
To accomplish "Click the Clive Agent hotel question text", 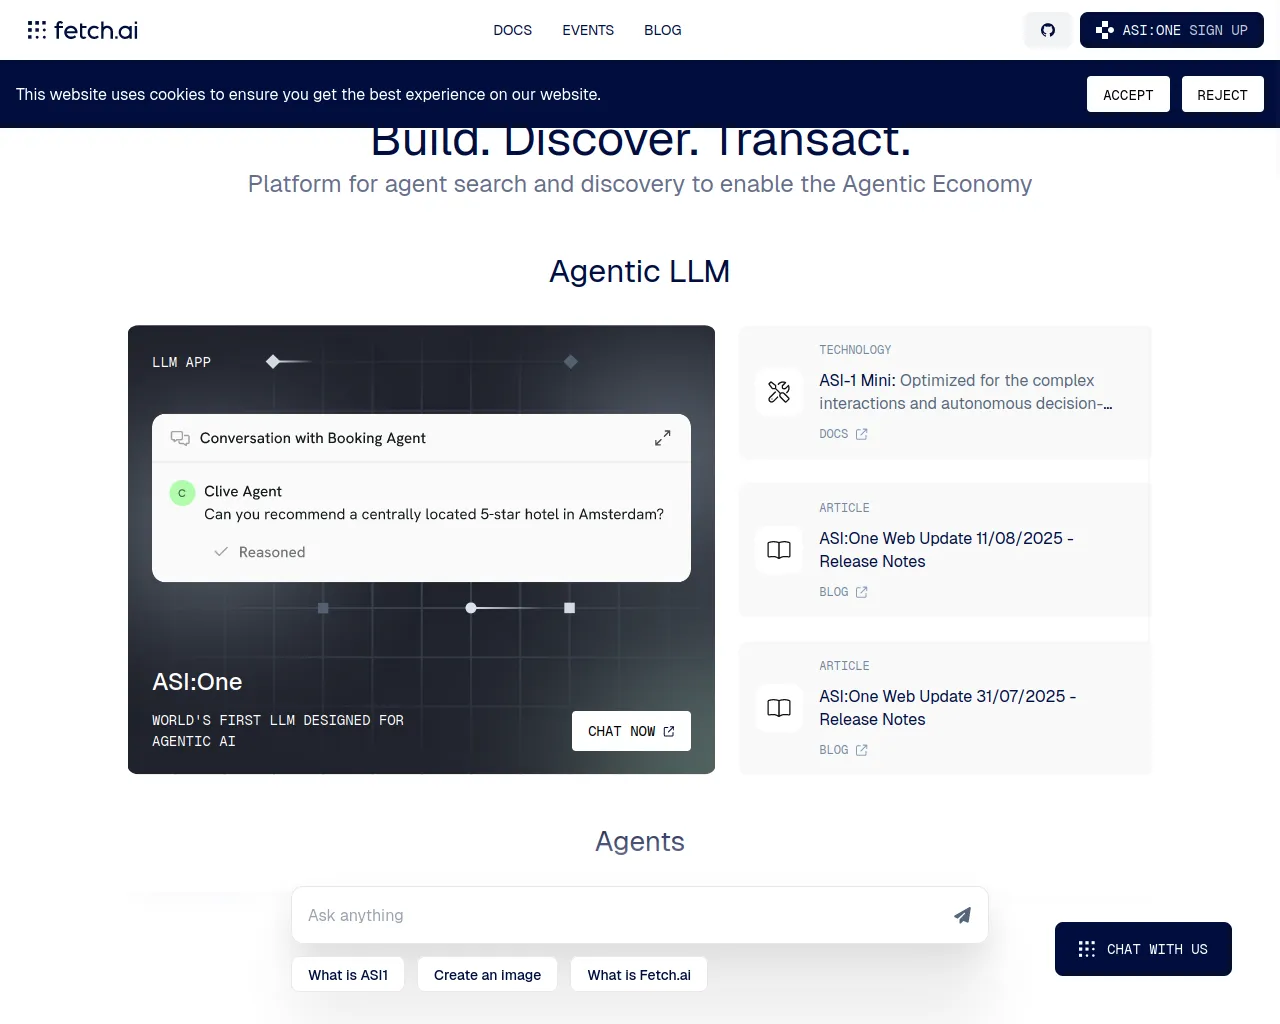I will click(434, 514).
